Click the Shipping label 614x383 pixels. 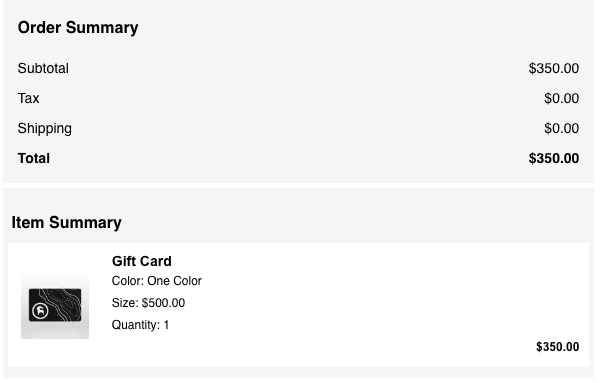[x=45, y=128]
